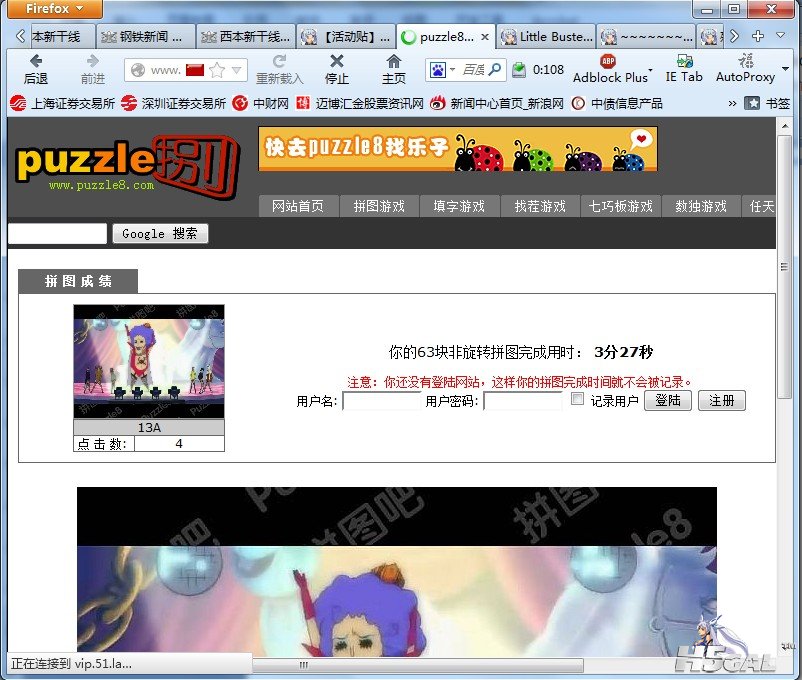This screenshot has height=680, width=802.
Task: Switch to the 钢铁新闻 tab
Action: 146,37
